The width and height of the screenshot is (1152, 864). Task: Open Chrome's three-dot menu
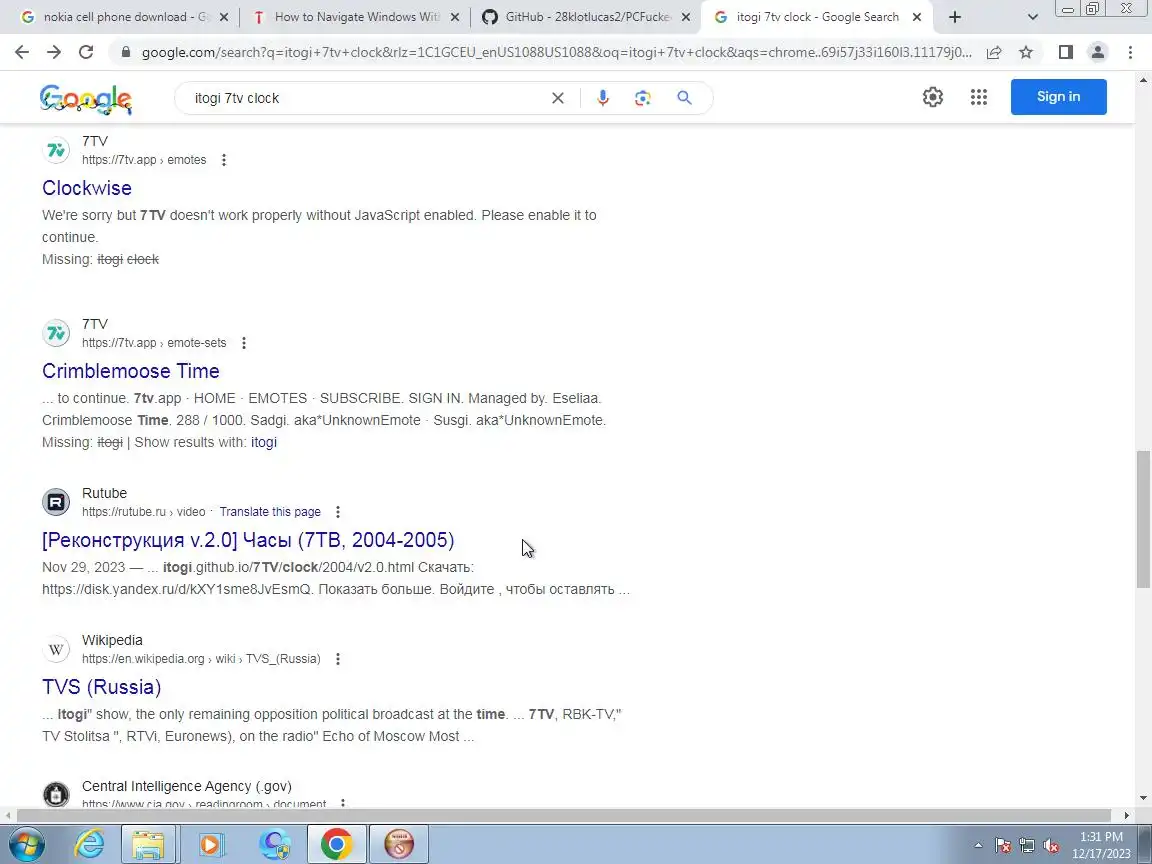click(x=1130, y=52)
